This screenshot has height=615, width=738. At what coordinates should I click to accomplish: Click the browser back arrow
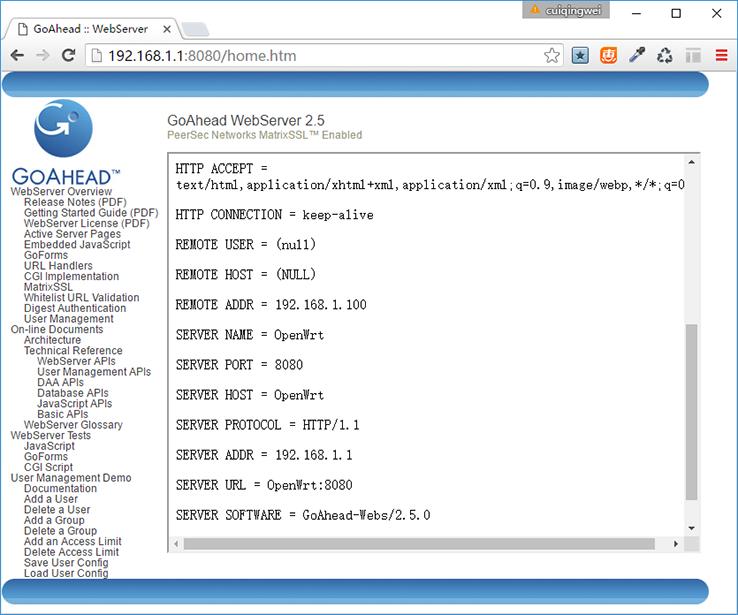[x=17, y=56]
